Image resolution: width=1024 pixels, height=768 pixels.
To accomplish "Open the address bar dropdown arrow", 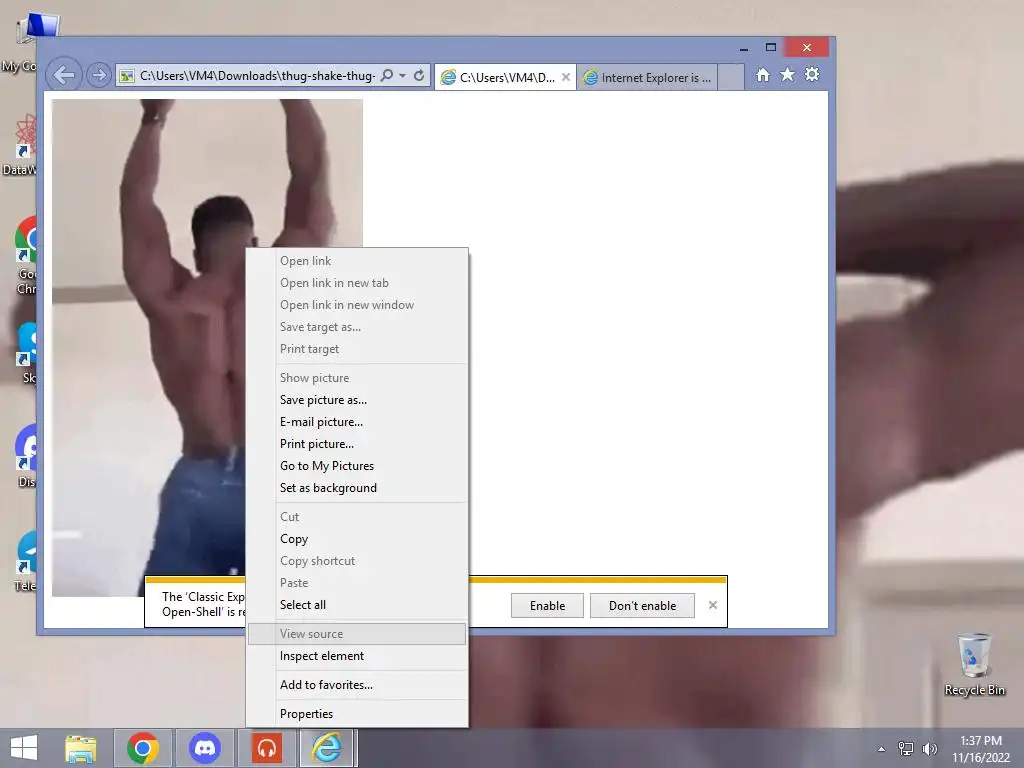I will (x=402, y=76).
